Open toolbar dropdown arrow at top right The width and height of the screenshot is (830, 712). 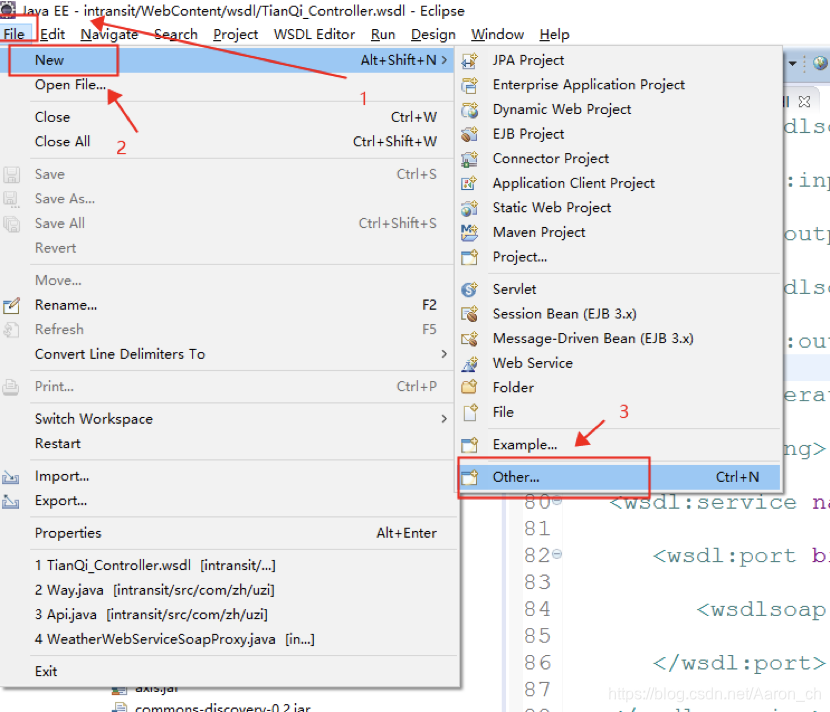[x=792, y=64]
